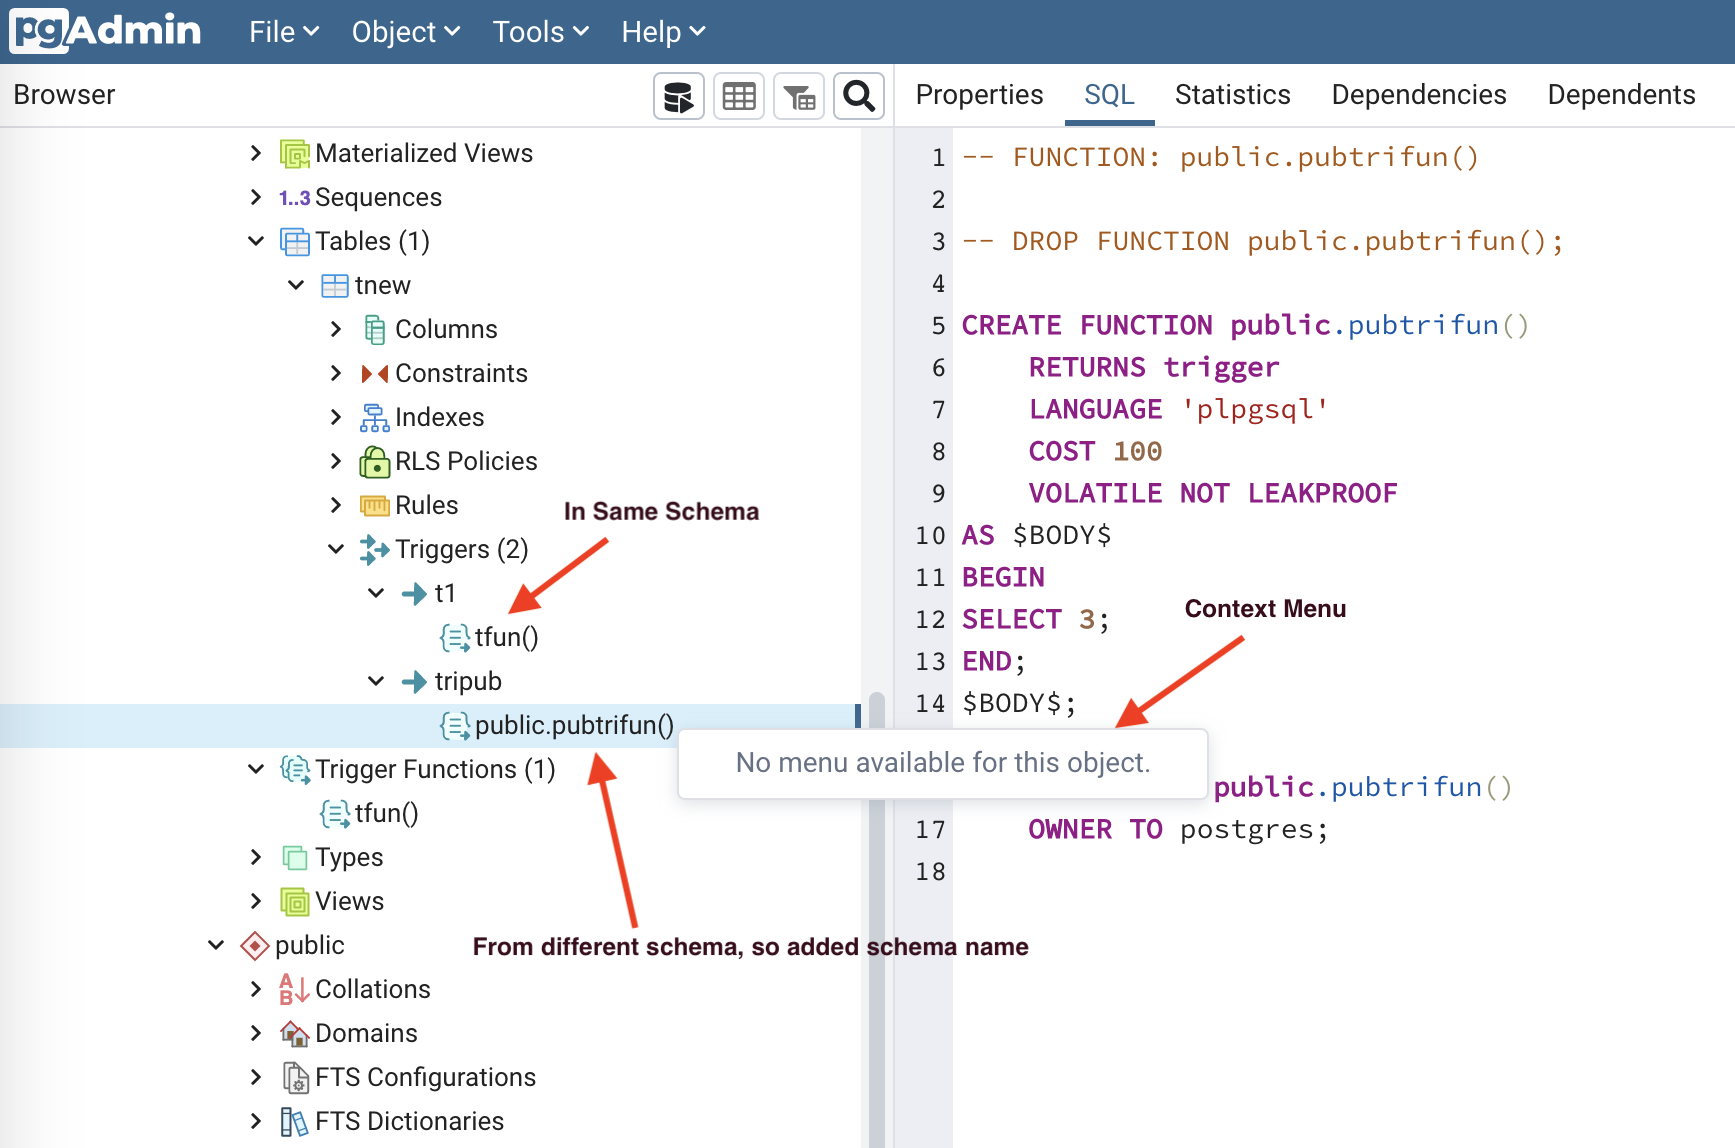
Task: Click the Search Objects magnifier icon
Action: (859, 96)
